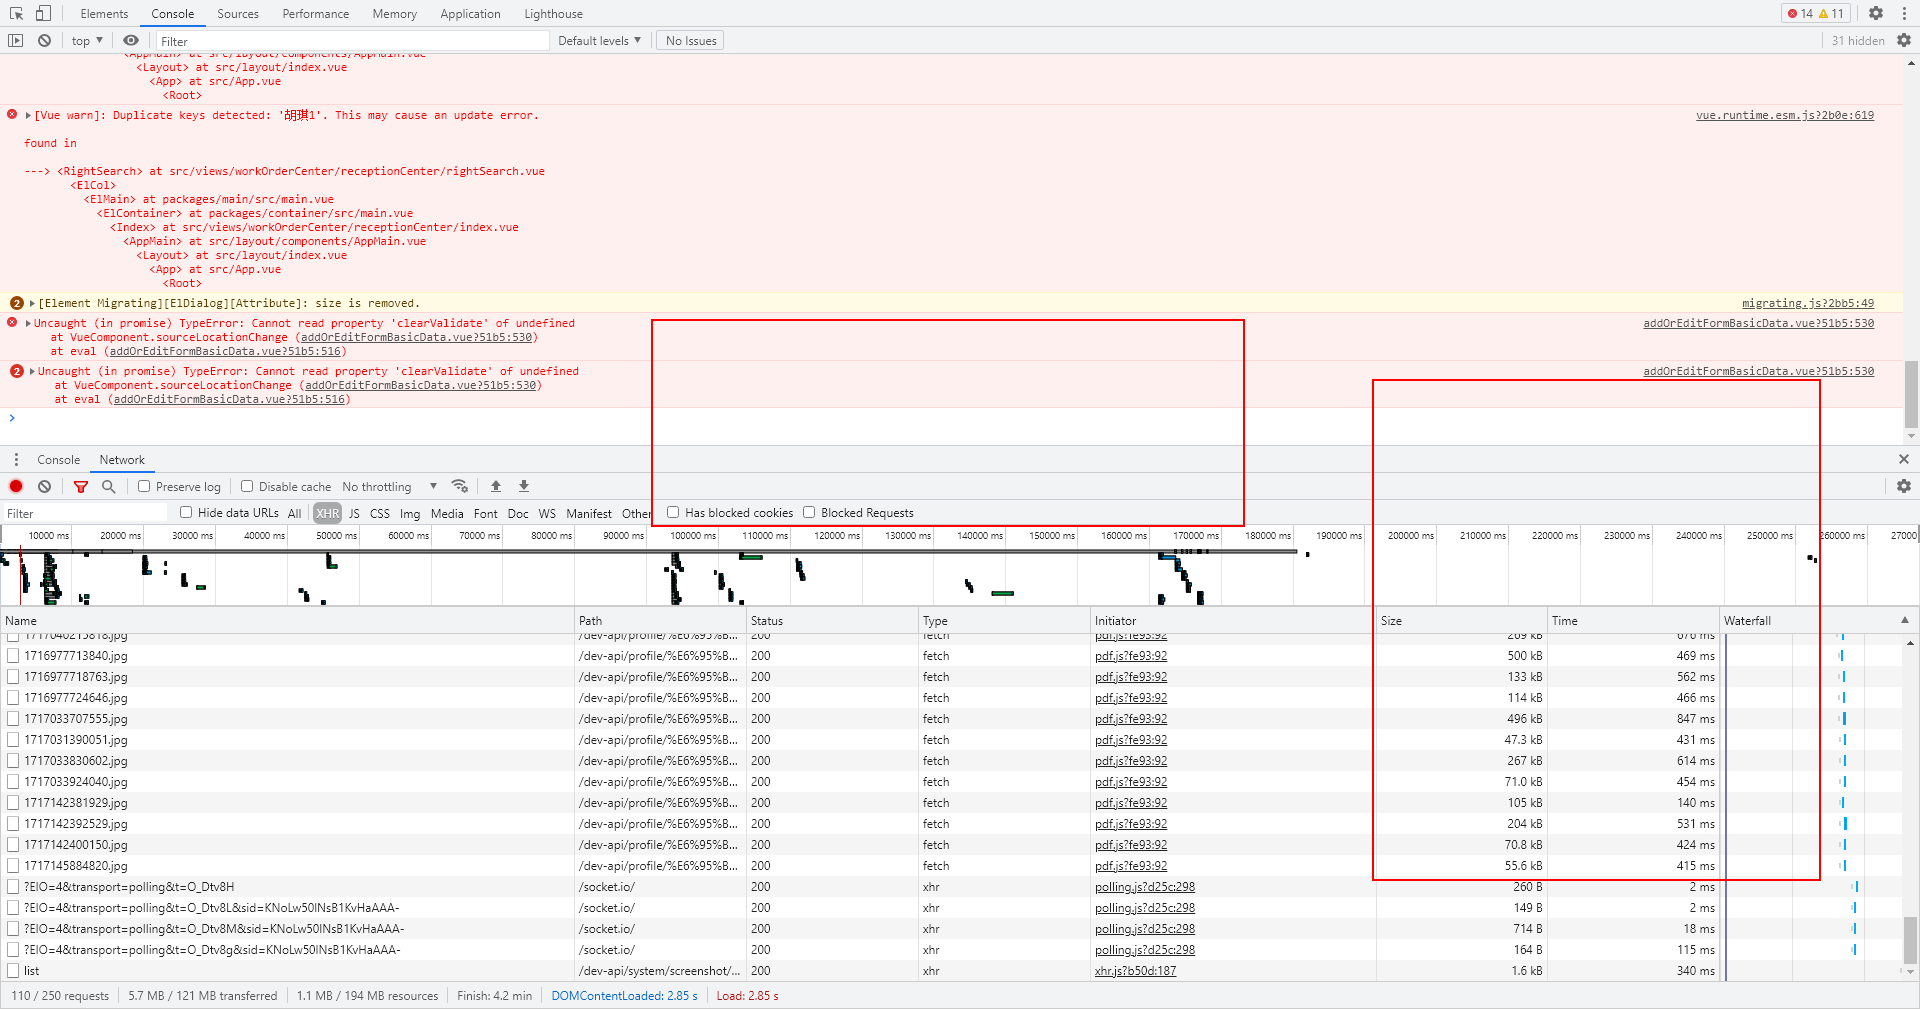
Task: Toggle the device toolbar icon
Action: pos(43,13)
